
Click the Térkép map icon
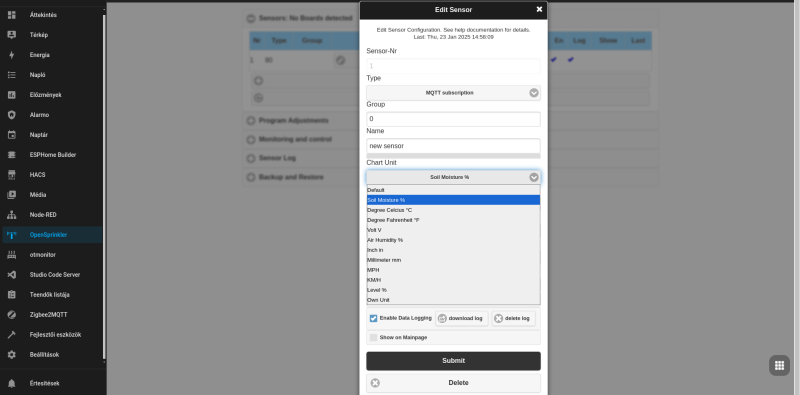(12, 35)
